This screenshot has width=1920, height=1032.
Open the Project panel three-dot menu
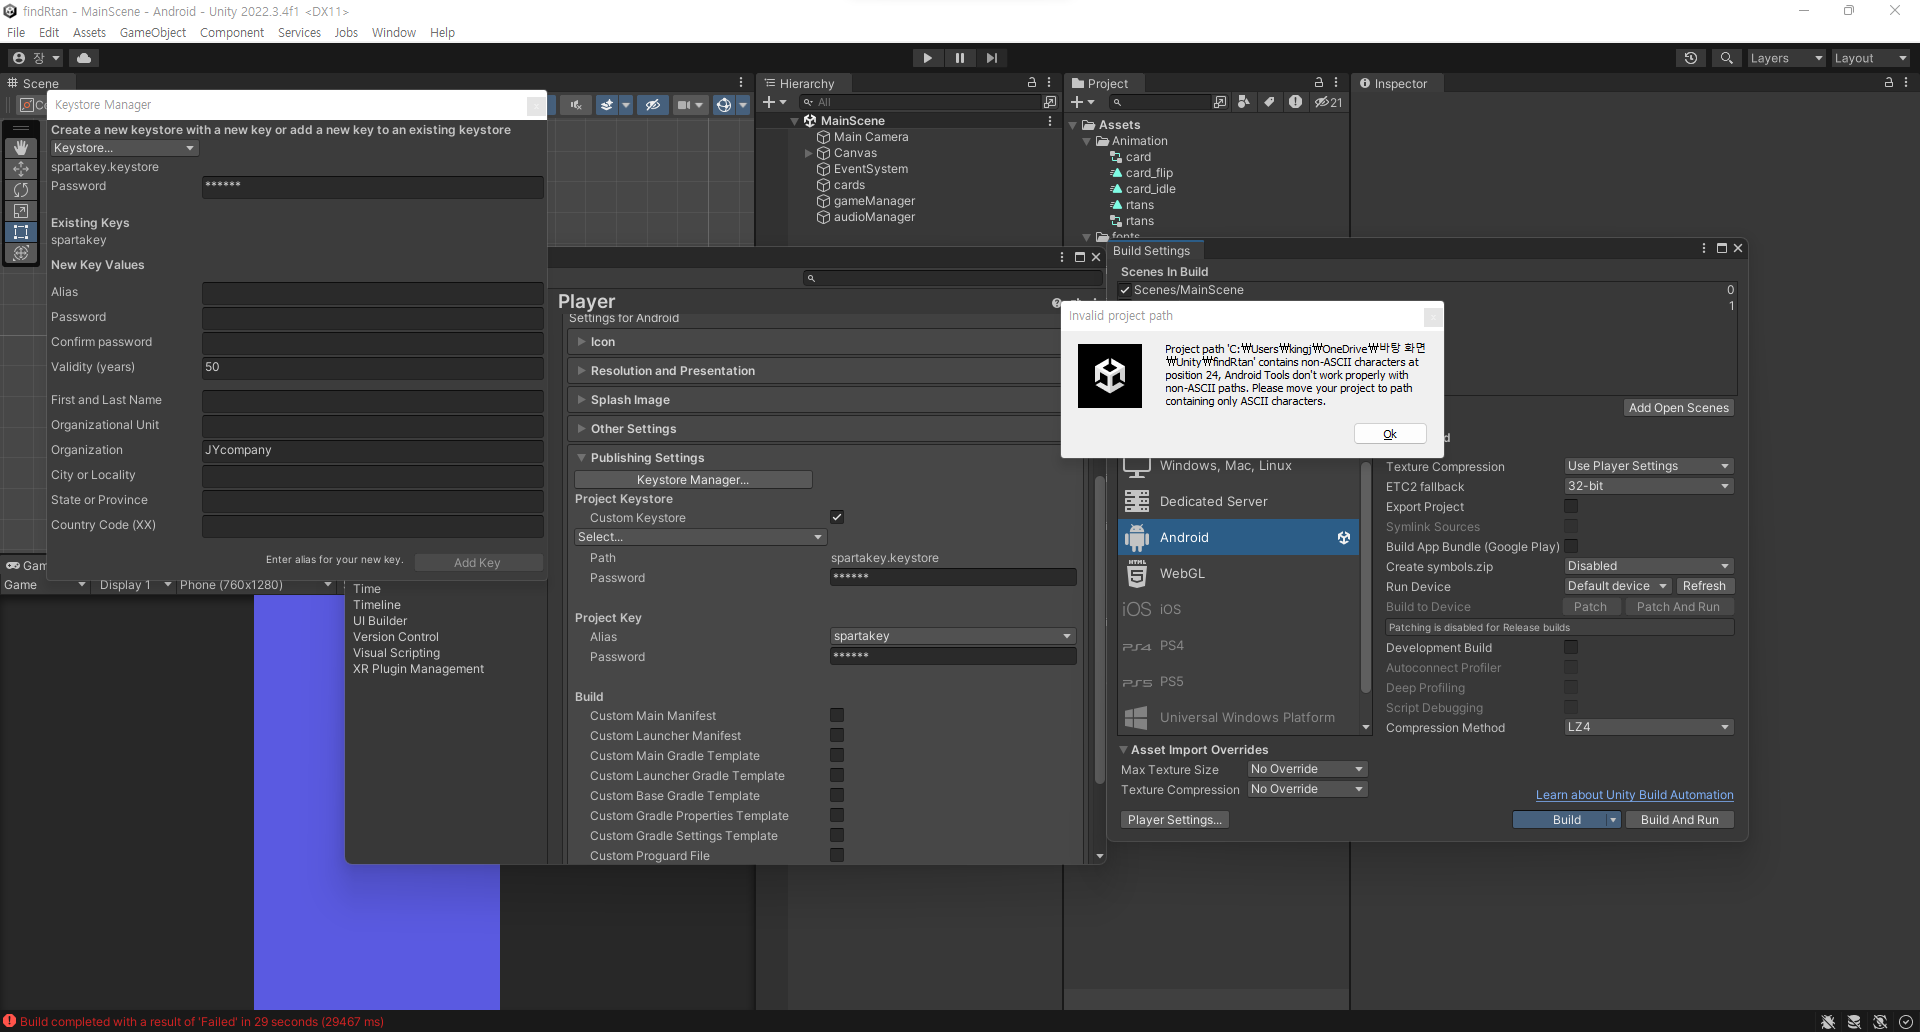click(x=1336, y=83)
